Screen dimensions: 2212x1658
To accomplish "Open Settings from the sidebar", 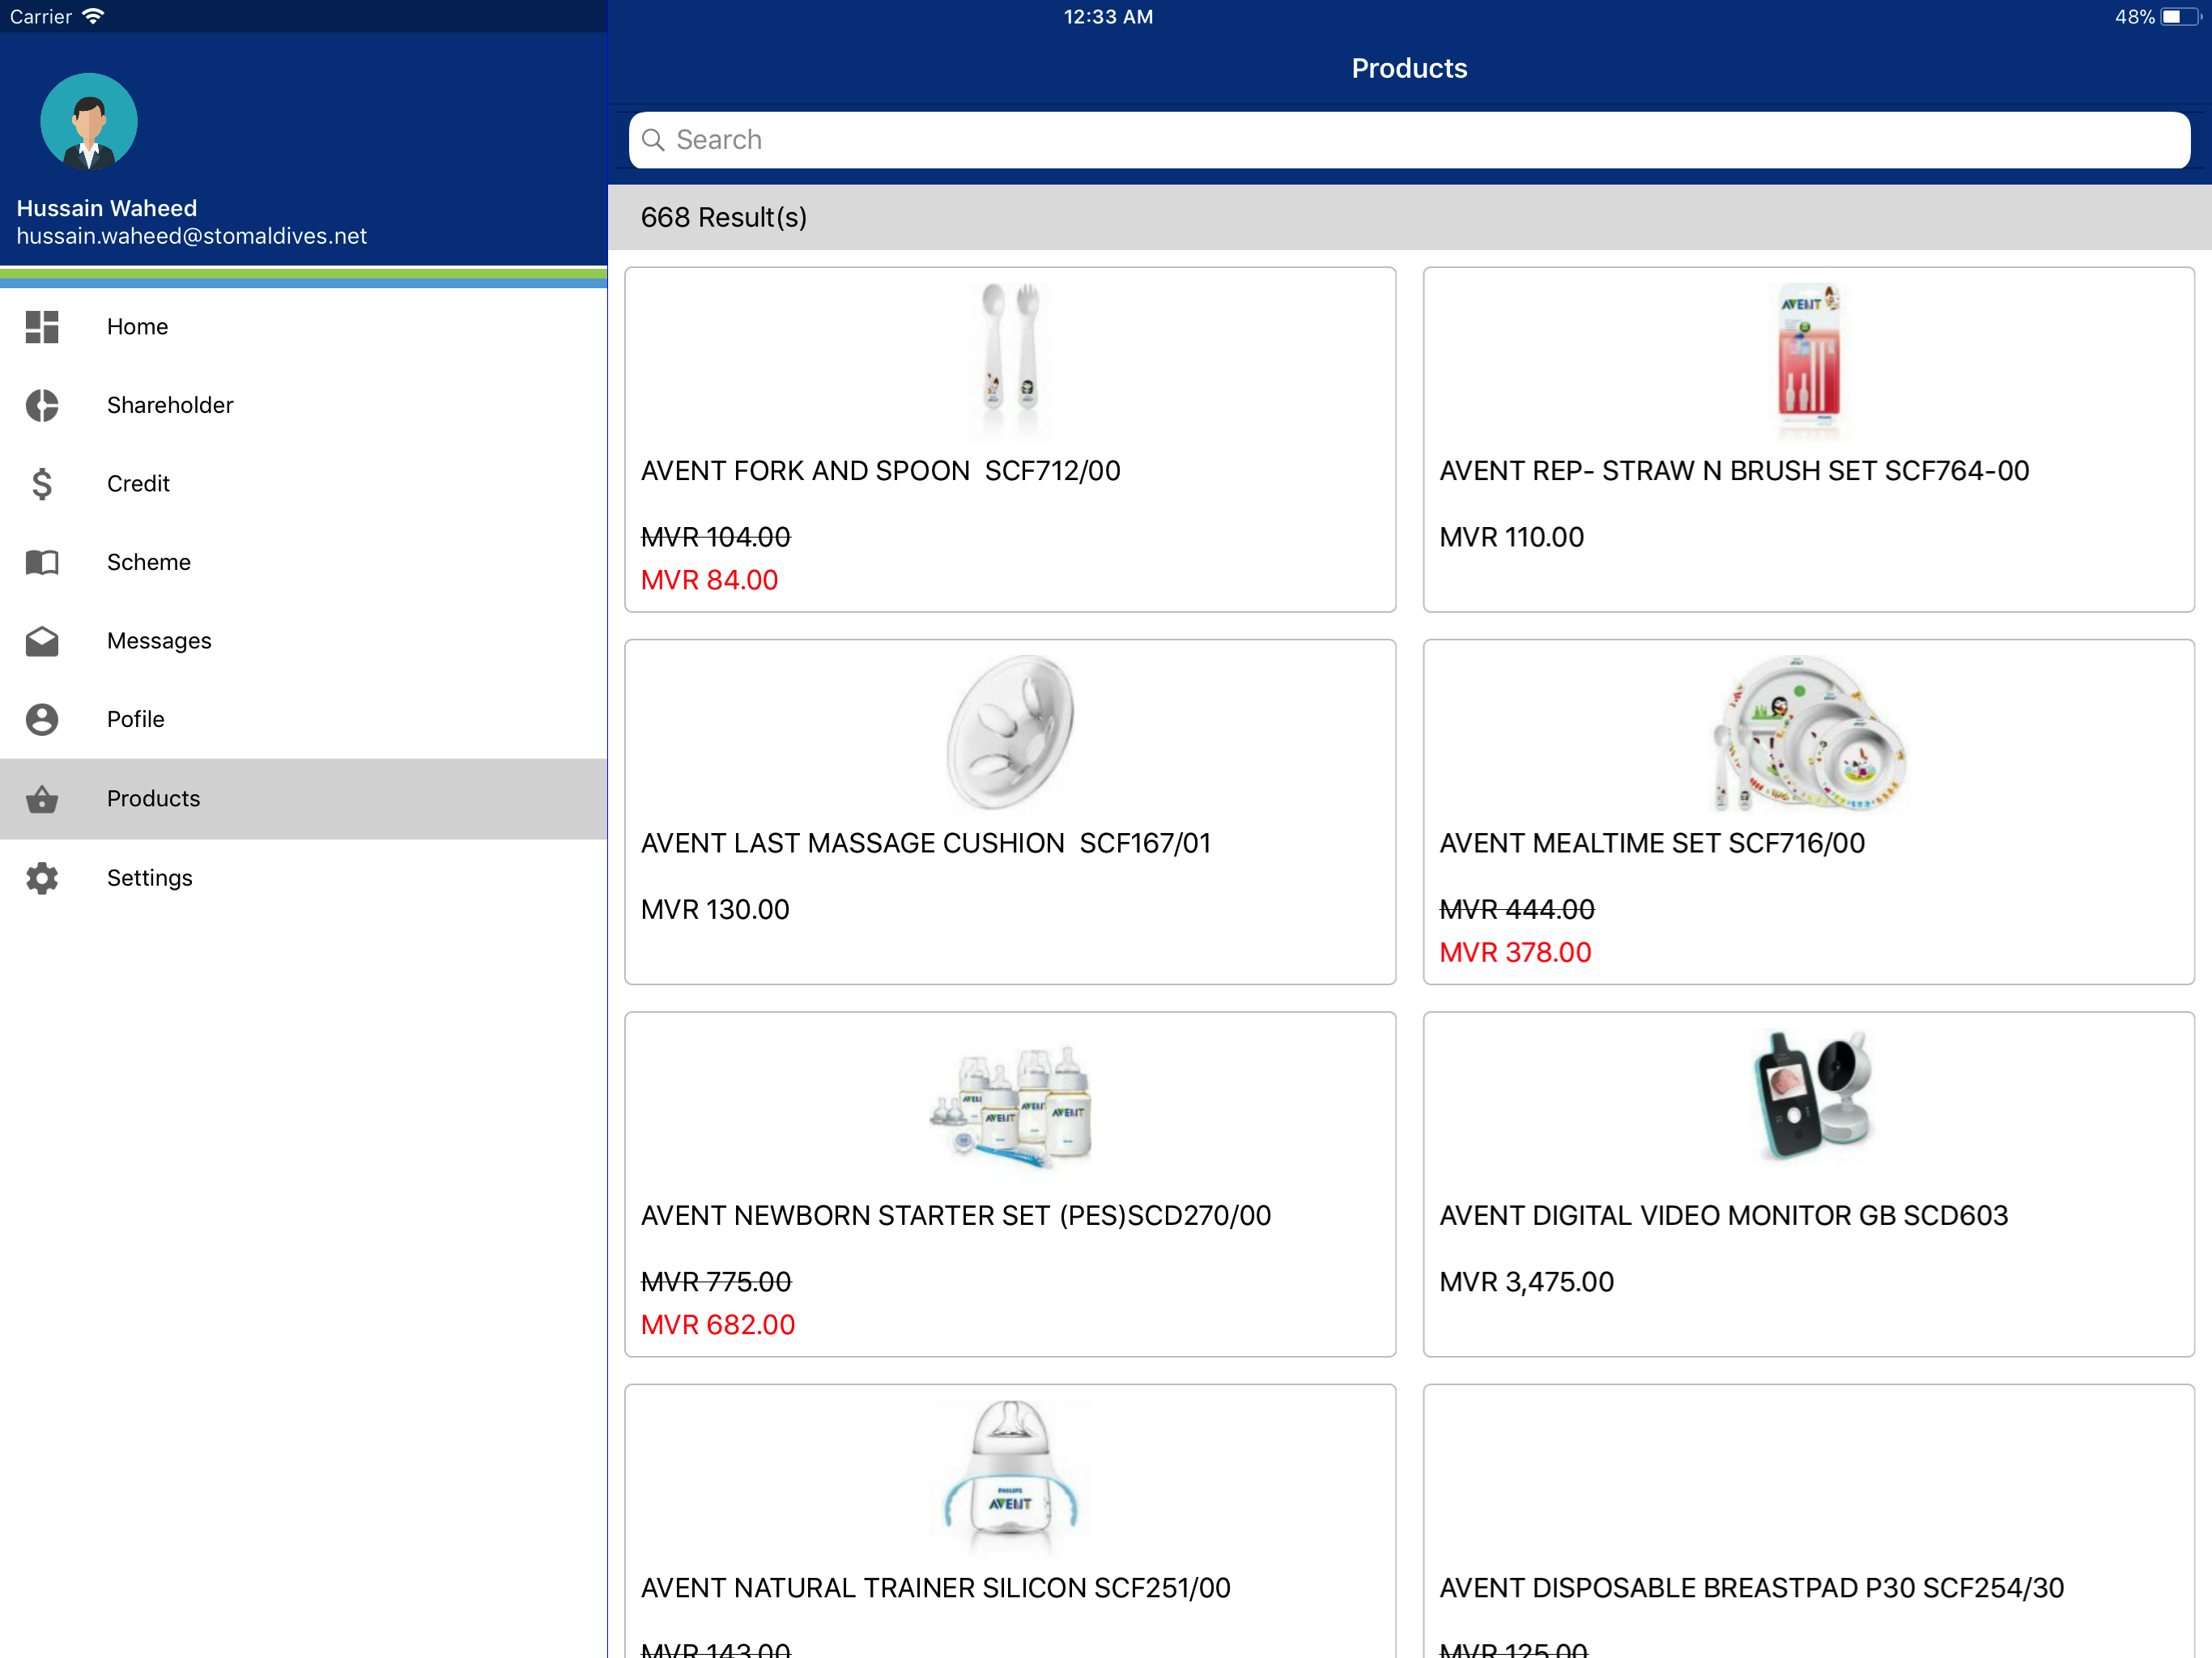I will point(304,878).
